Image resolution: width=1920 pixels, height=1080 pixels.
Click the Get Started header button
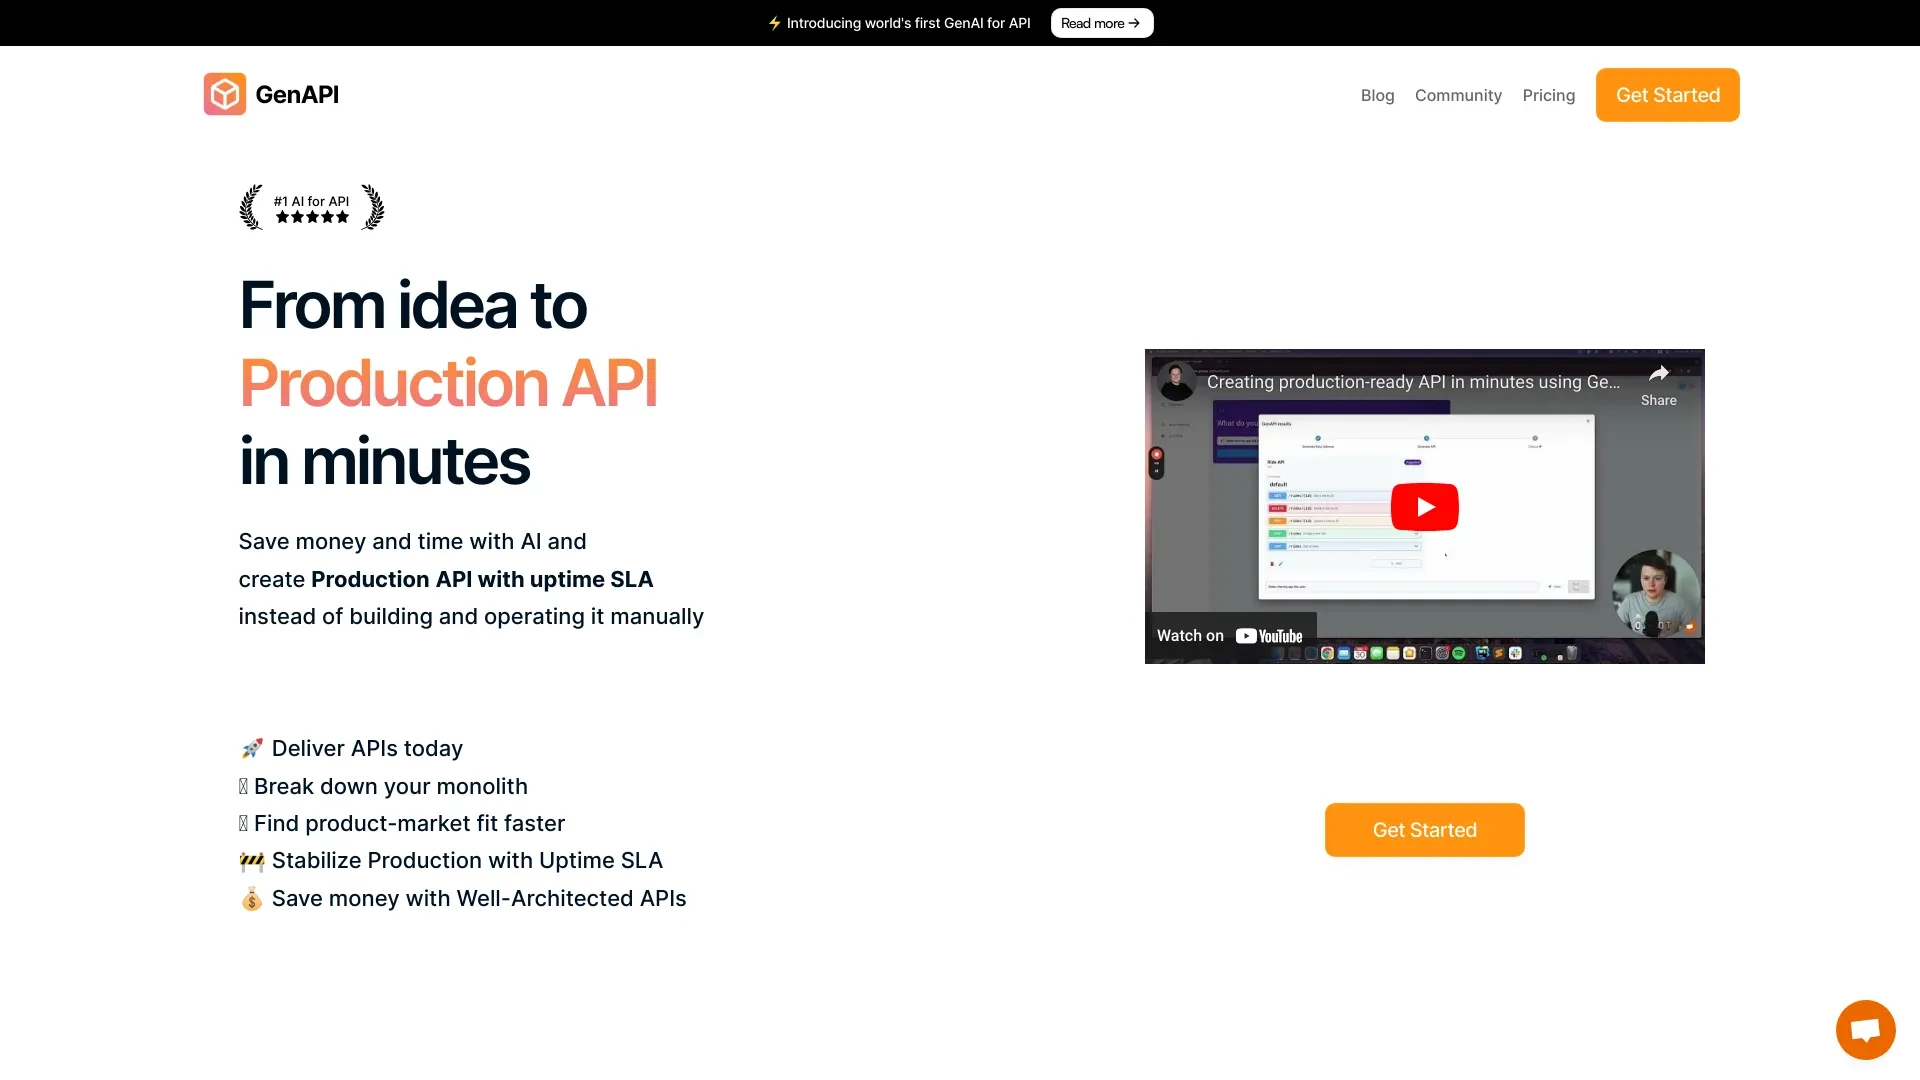1668,94
